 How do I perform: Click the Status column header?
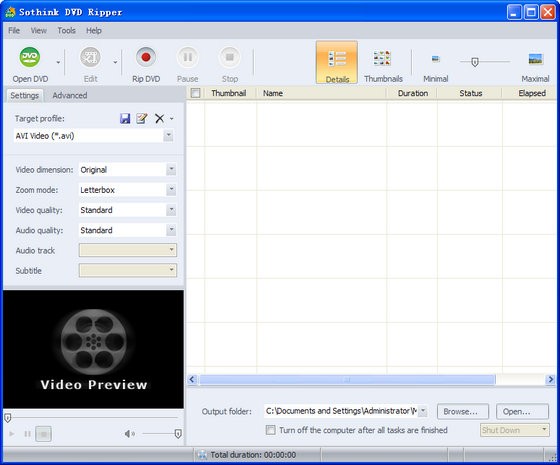click(x=470, y=93)
